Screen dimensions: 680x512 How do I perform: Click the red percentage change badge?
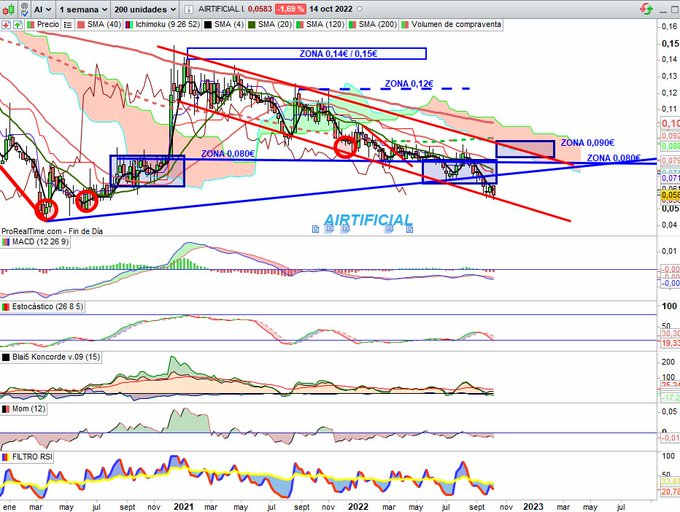click(x=291, y=9)
